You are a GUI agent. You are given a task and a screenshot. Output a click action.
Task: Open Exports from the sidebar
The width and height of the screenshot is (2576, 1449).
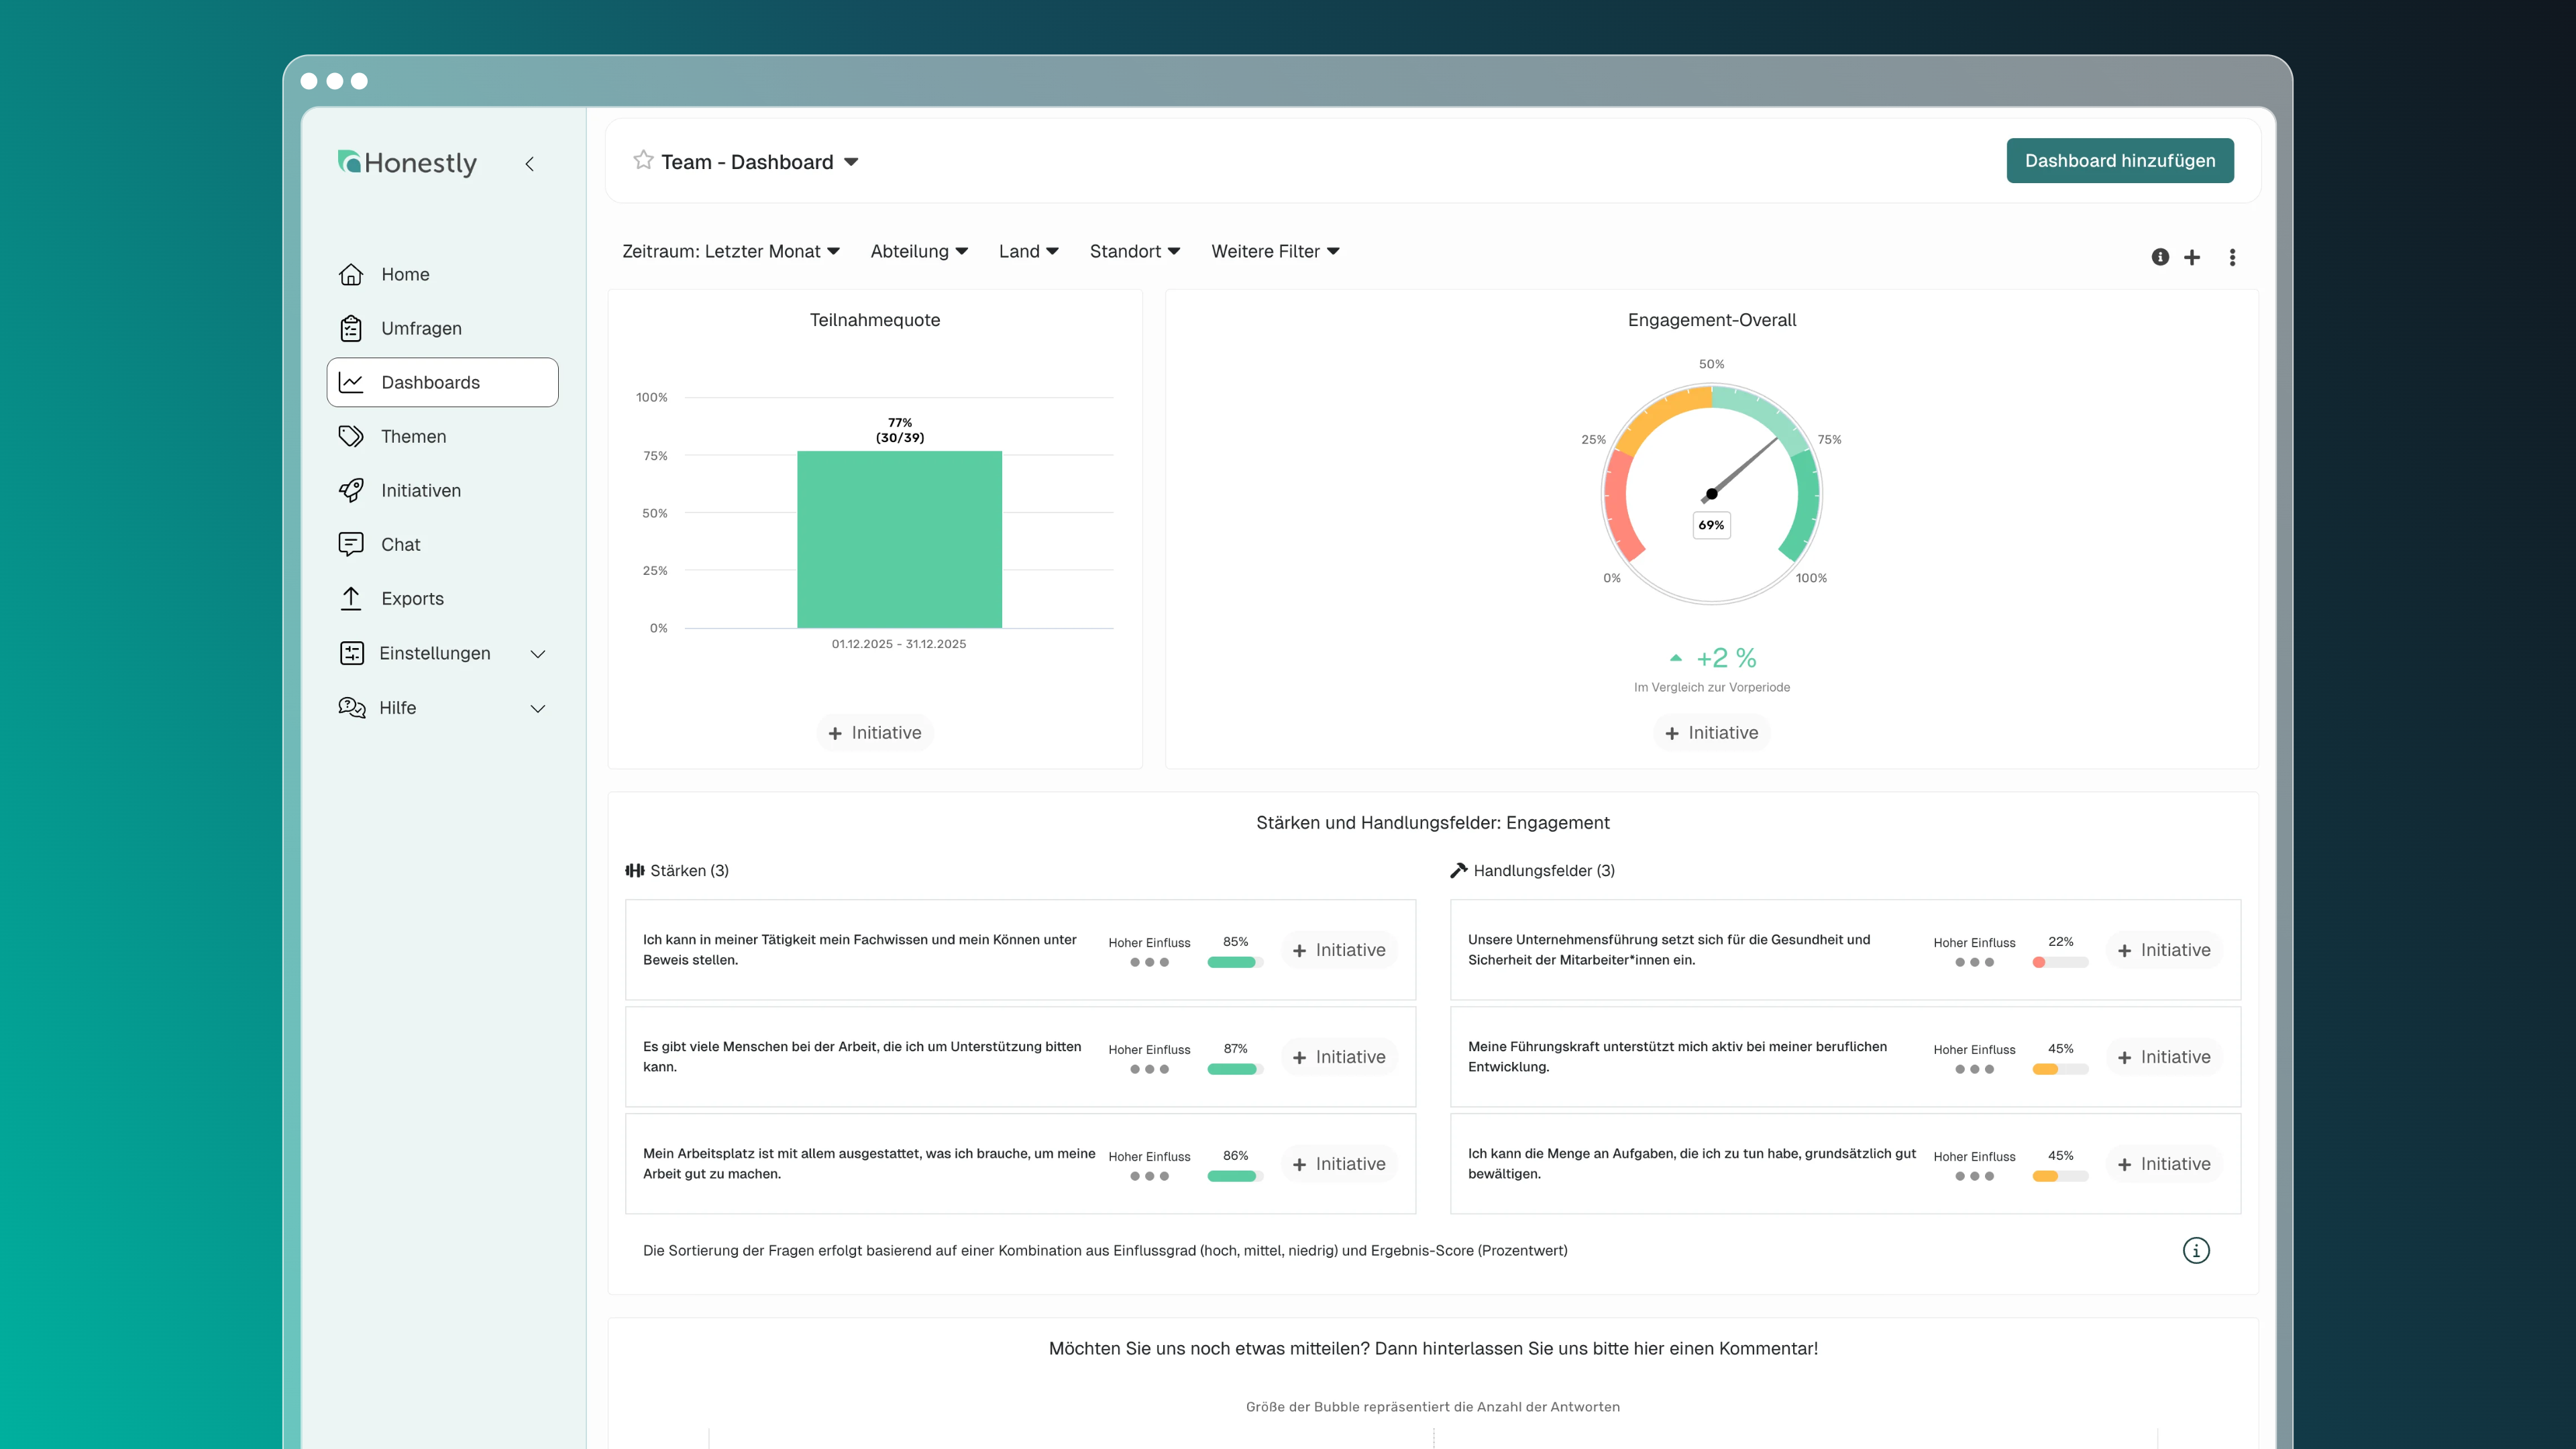411,598
